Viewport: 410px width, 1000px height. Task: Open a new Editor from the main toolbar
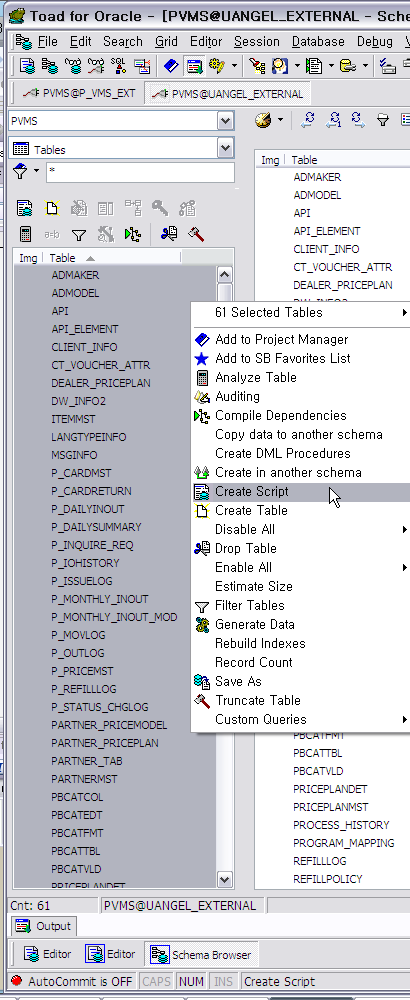tap(26, 65)
